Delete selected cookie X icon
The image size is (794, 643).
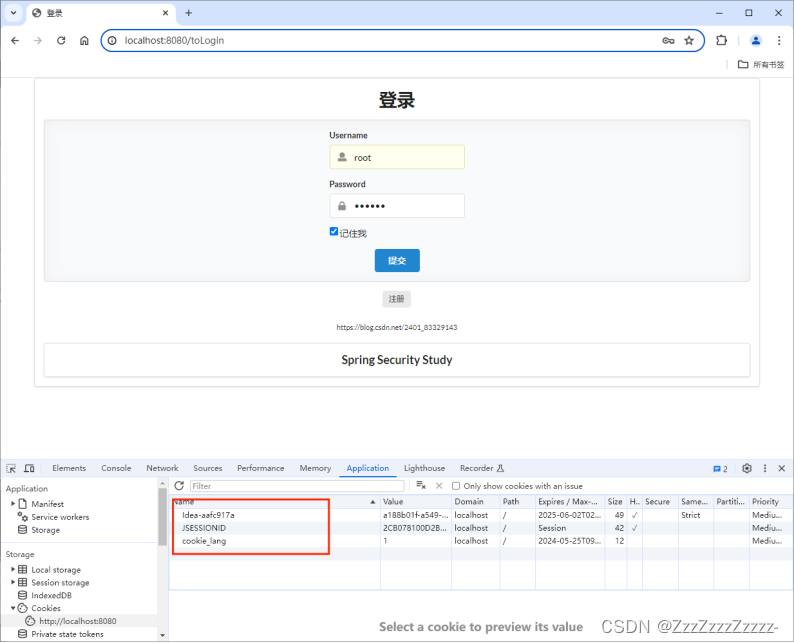tap(439, 486)
